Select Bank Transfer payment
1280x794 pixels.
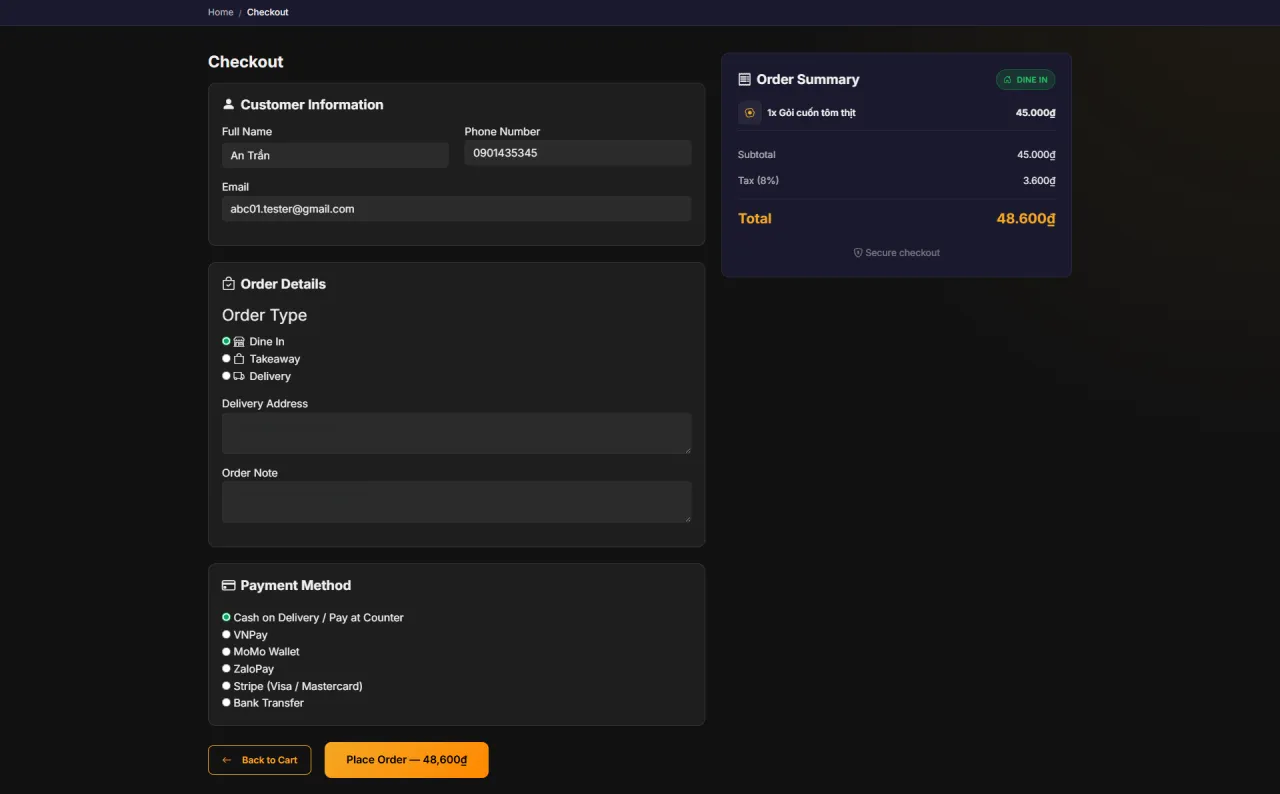tap(226, 702)
